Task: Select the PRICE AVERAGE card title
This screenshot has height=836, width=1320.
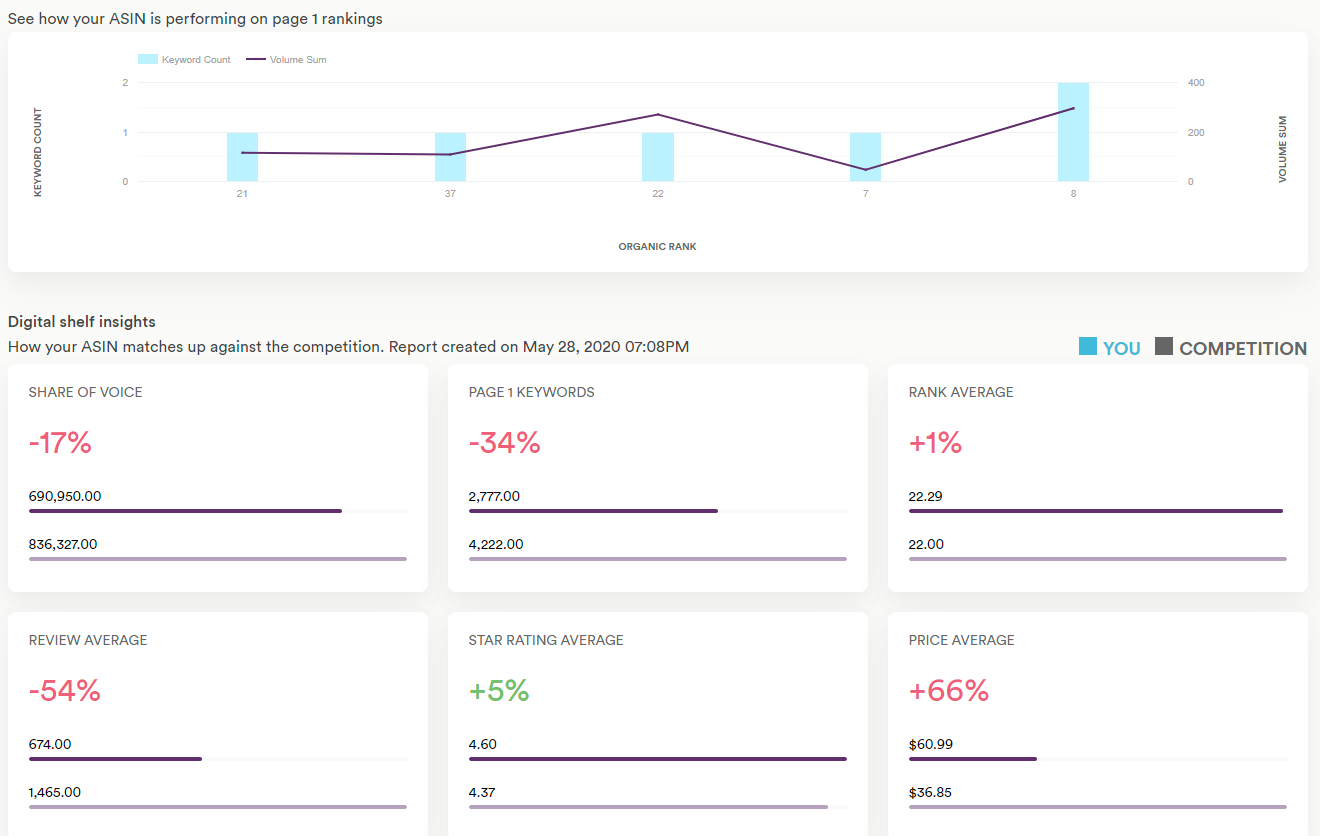Action: pyautogui.click(x=962, y=640)
